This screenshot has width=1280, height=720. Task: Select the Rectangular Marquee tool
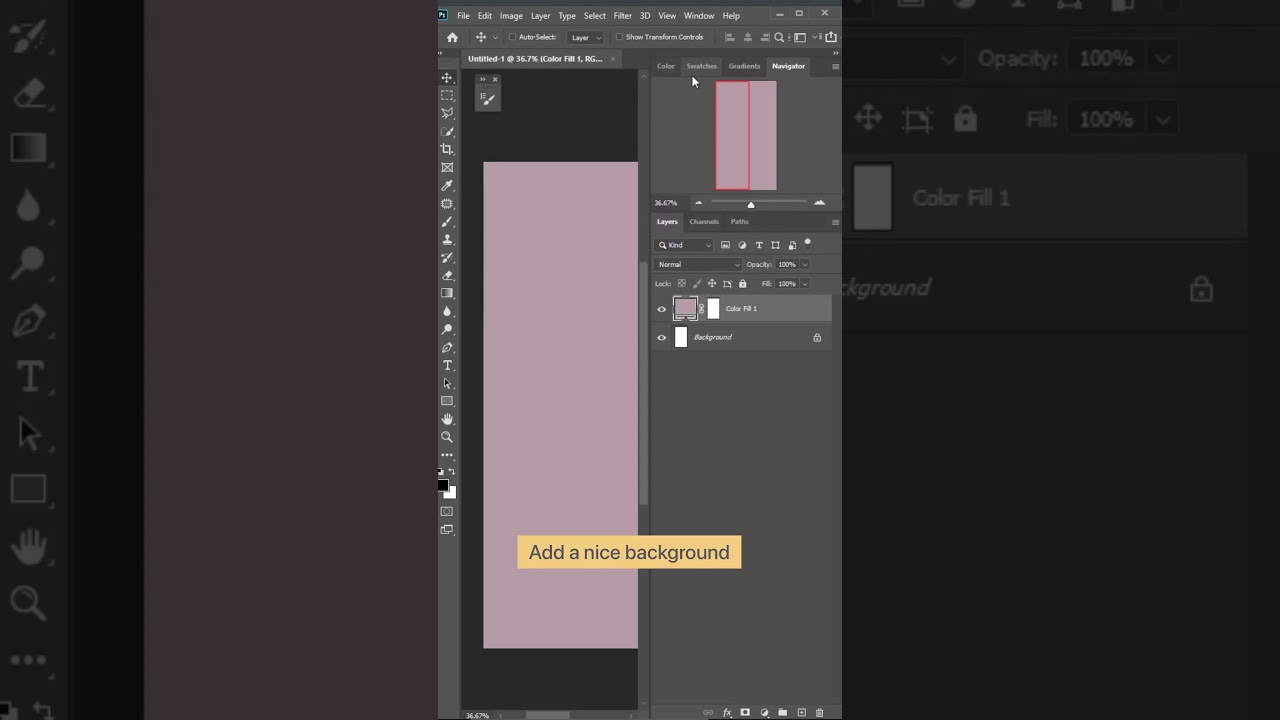point(447,96)
